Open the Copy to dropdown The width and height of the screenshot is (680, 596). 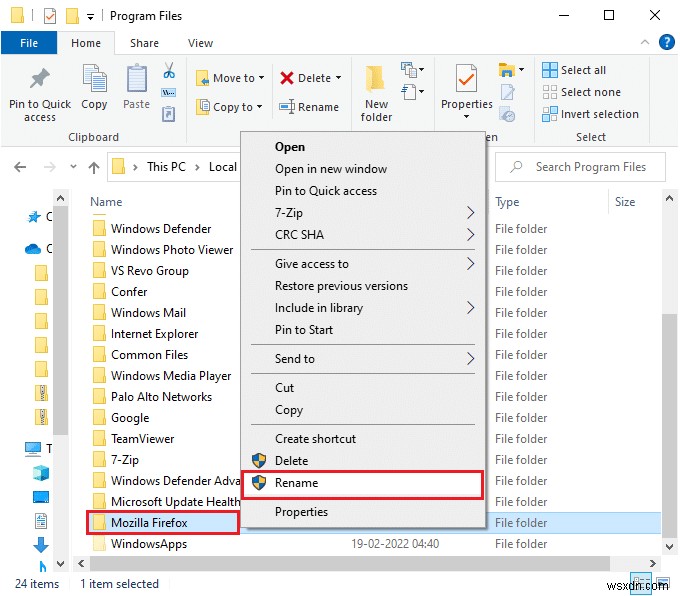[x=229, y=107]
